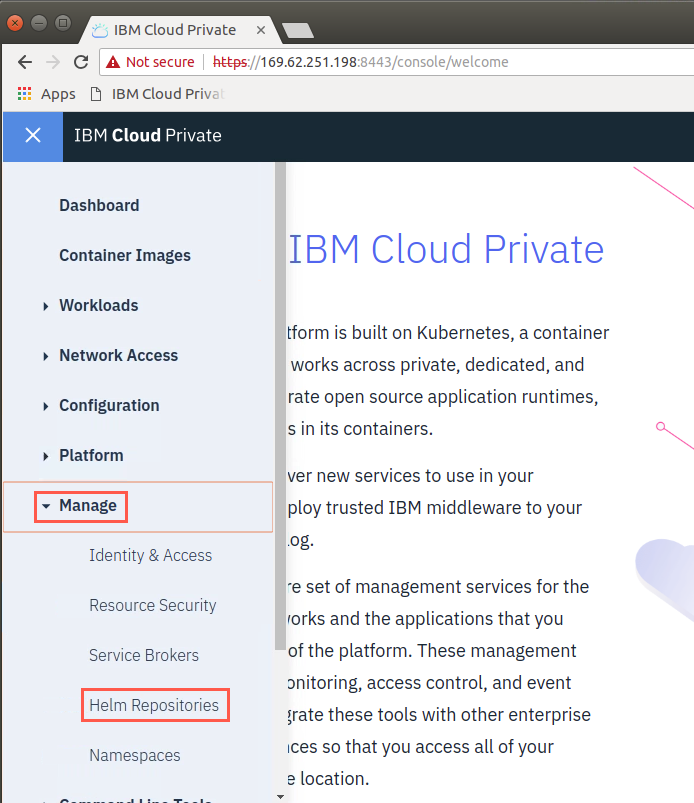Viewport: 694px width, 803px height.
Task: Click the window maximize button
Action: coord(63,23)
